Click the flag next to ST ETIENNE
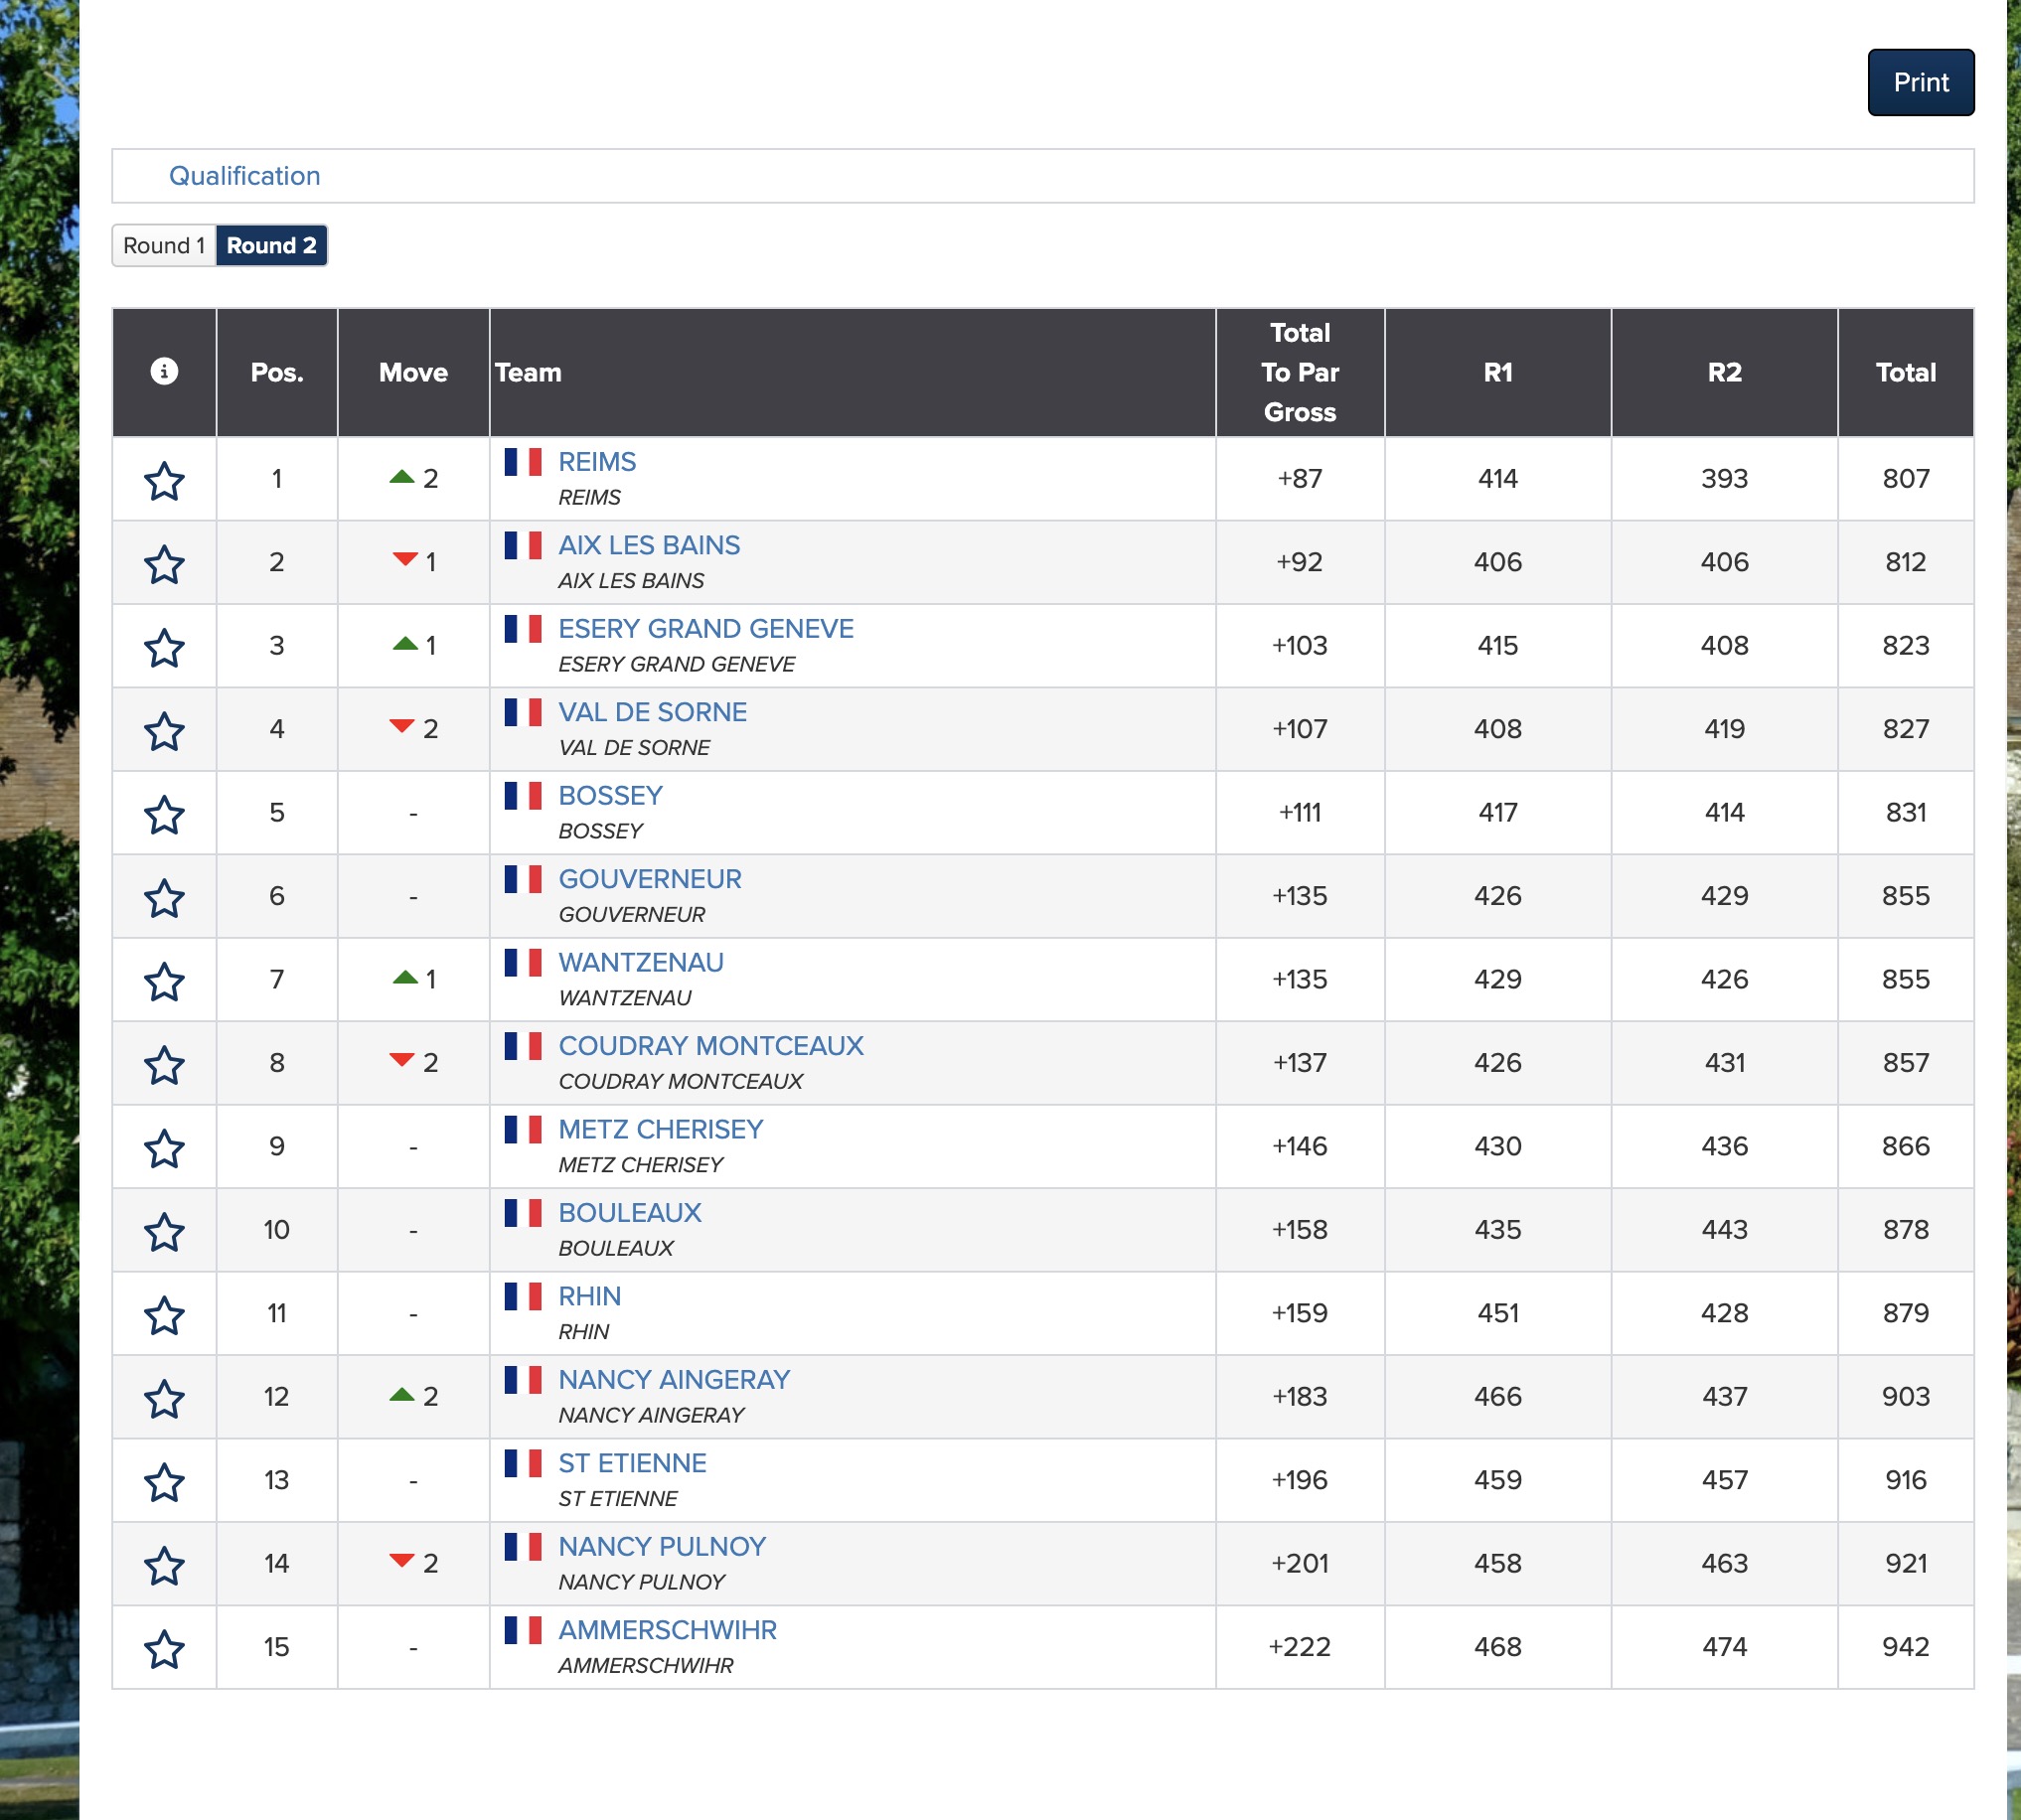 click(523, 1464)
